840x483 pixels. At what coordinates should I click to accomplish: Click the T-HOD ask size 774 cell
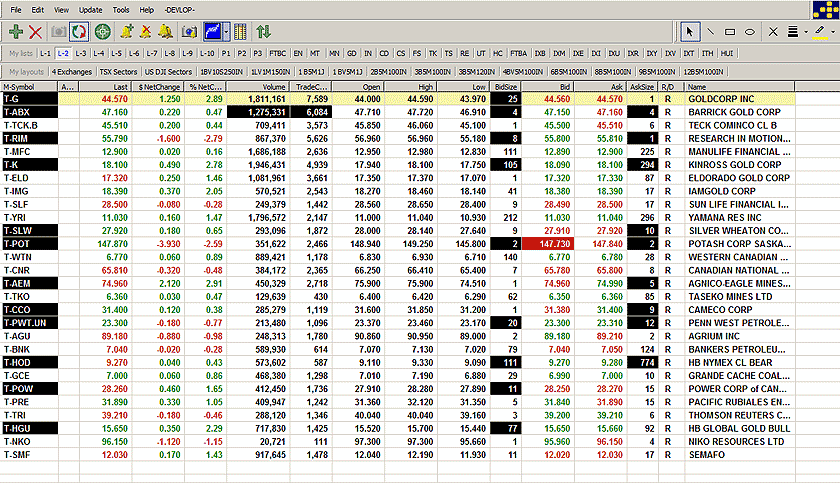click(642, 363)
